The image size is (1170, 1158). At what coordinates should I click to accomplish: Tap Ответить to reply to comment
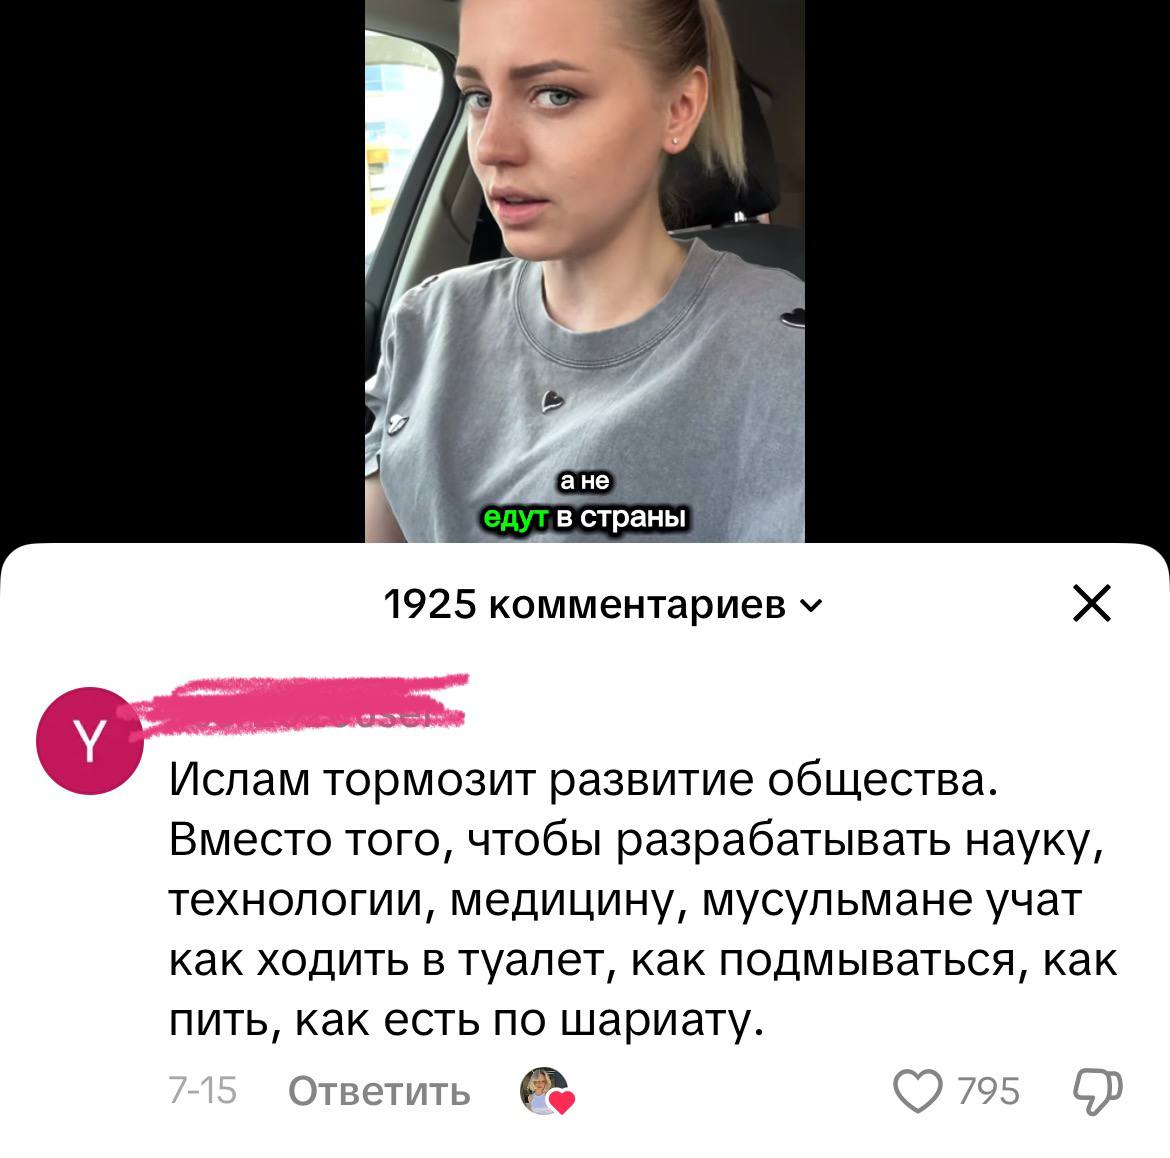(379, 1092)
